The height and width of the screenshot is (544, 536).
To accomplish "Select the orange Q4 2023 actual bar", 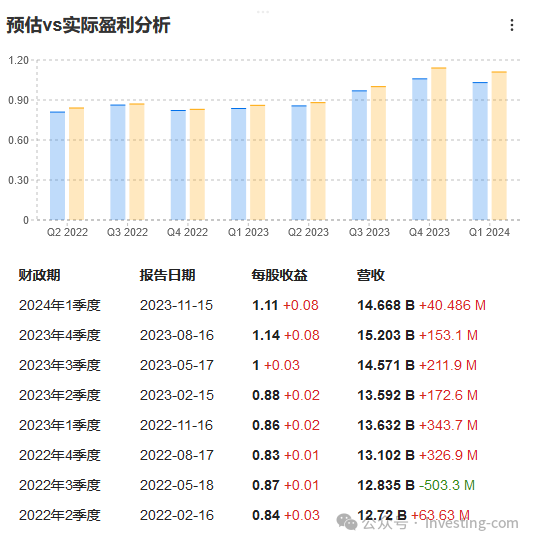I will [x=439, y=144].
